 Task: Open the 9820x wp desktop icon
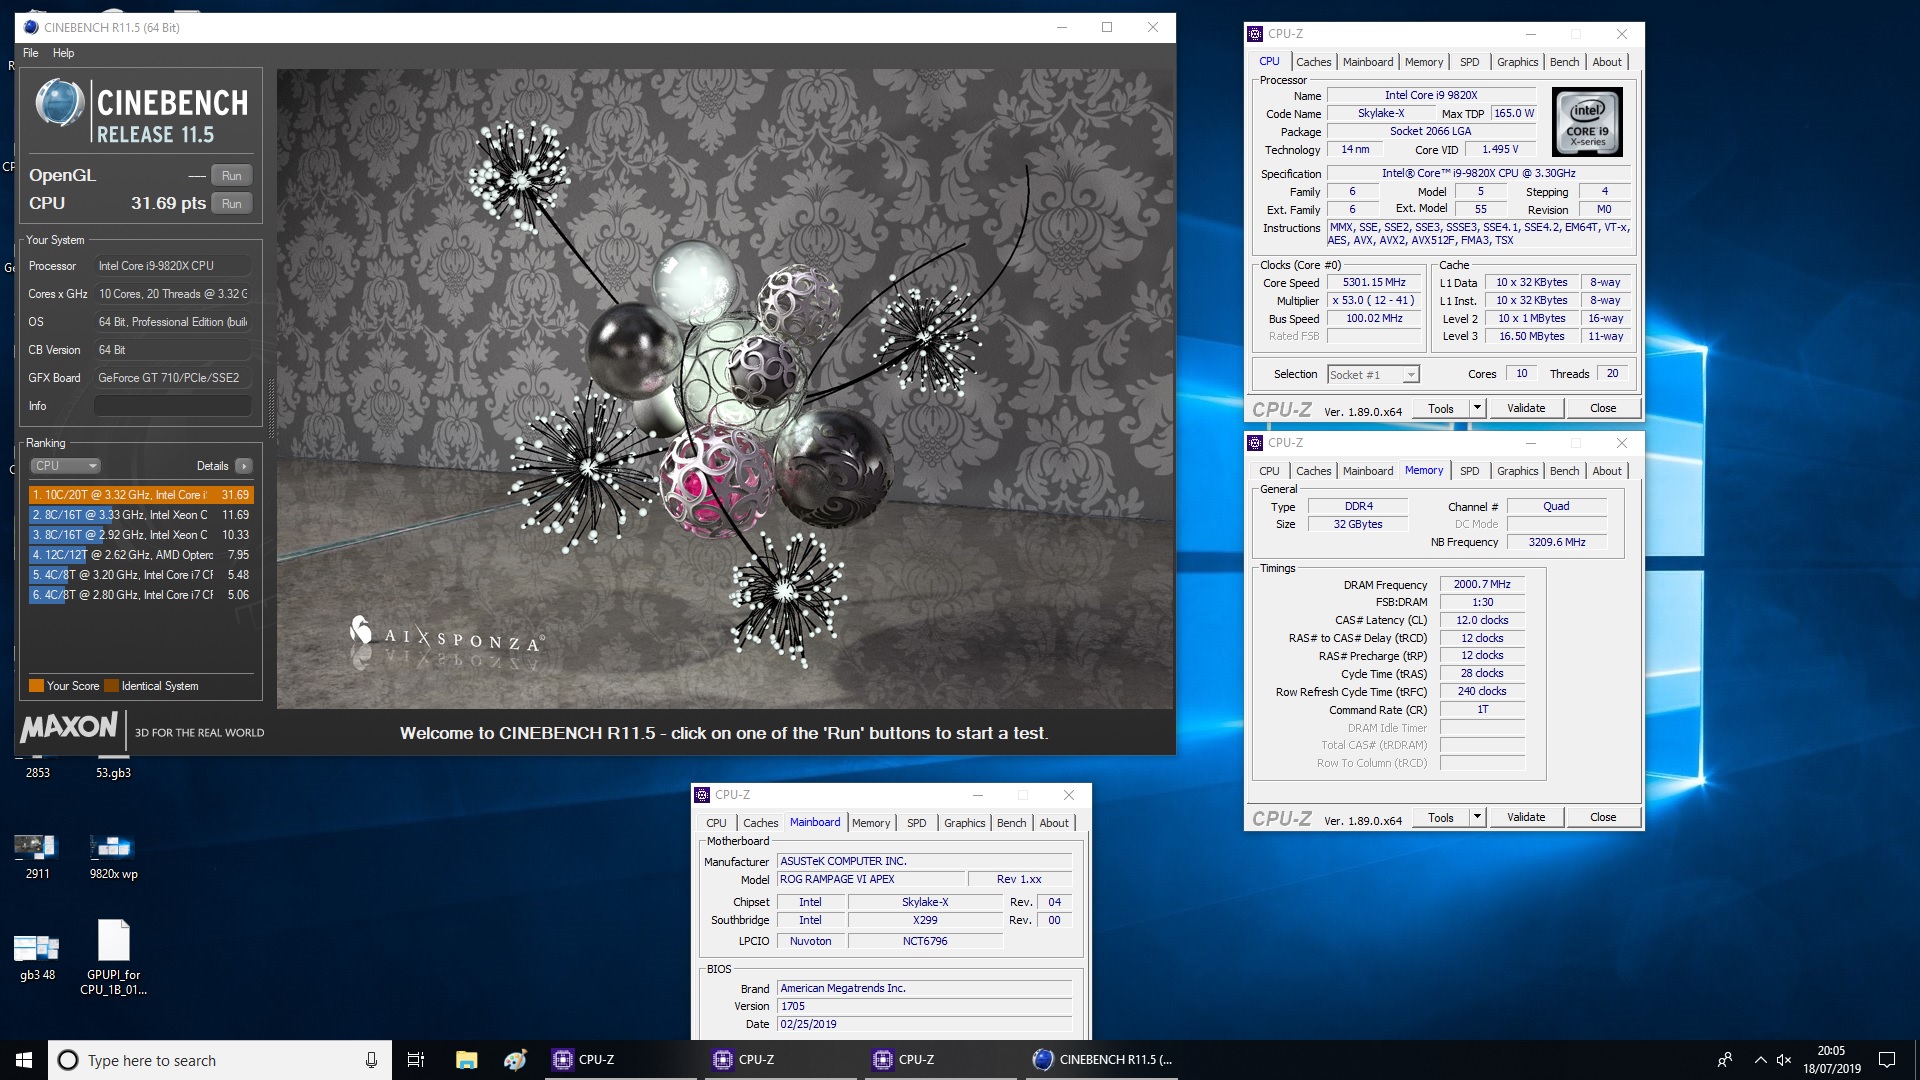tap(113, 855)
